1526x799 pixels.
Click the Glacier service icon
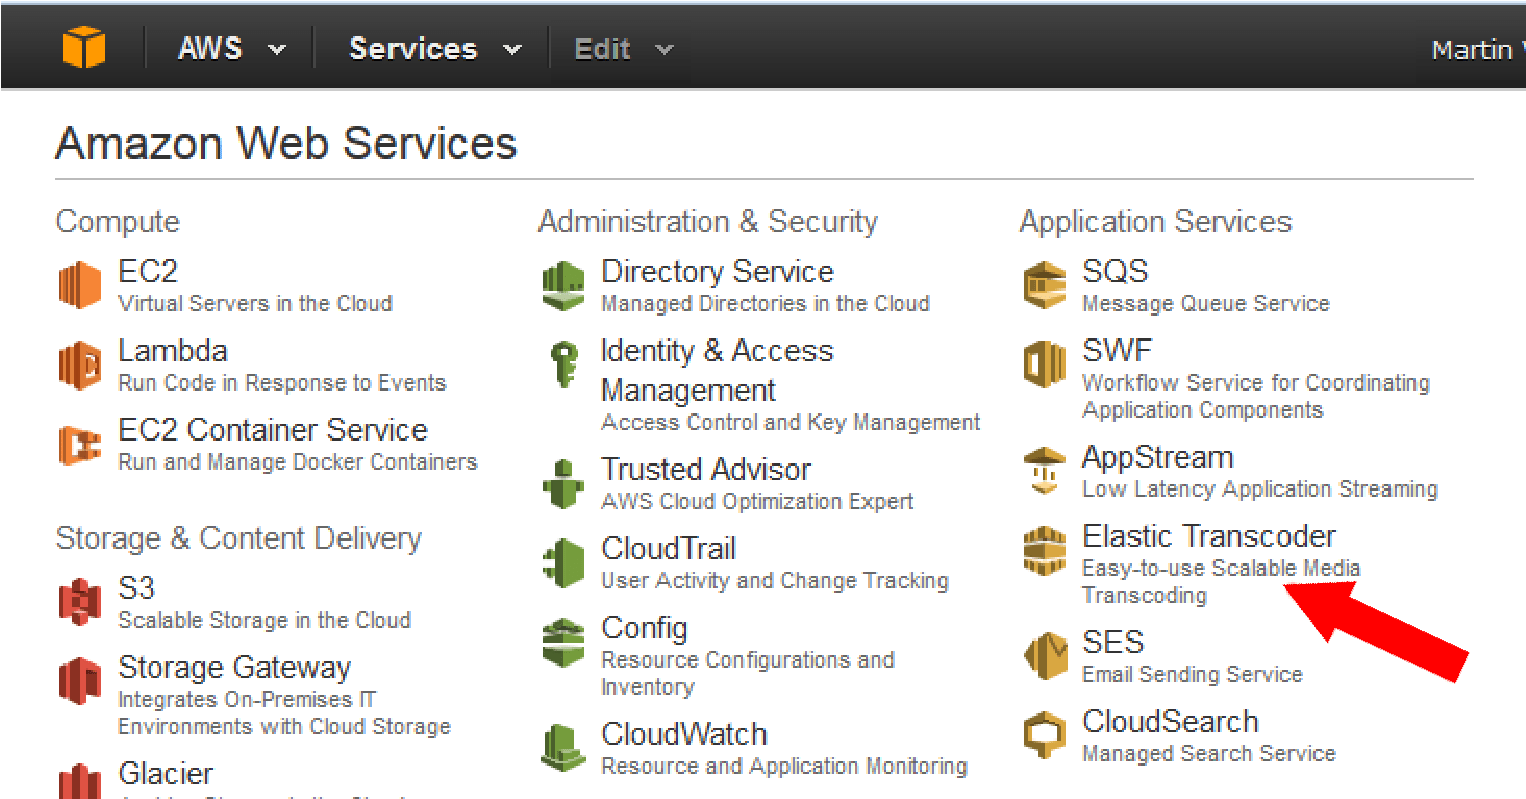point(80,781)
